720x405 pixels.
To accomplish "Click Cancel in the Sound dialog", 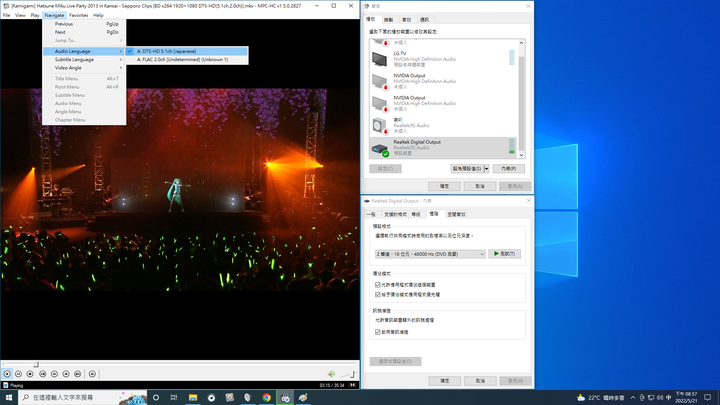I will pos(480,186).
